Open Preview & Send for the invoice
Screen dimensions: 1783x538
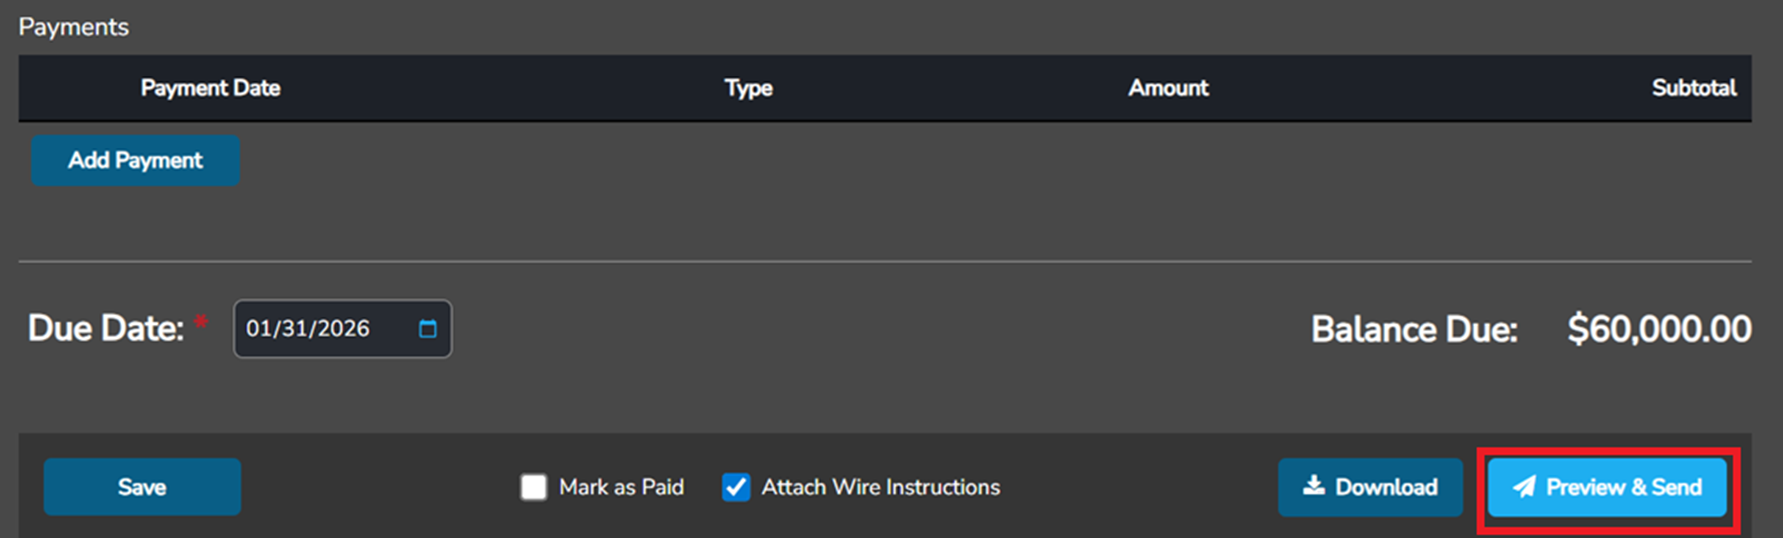pyautogui.click(x=1607, y=487)
